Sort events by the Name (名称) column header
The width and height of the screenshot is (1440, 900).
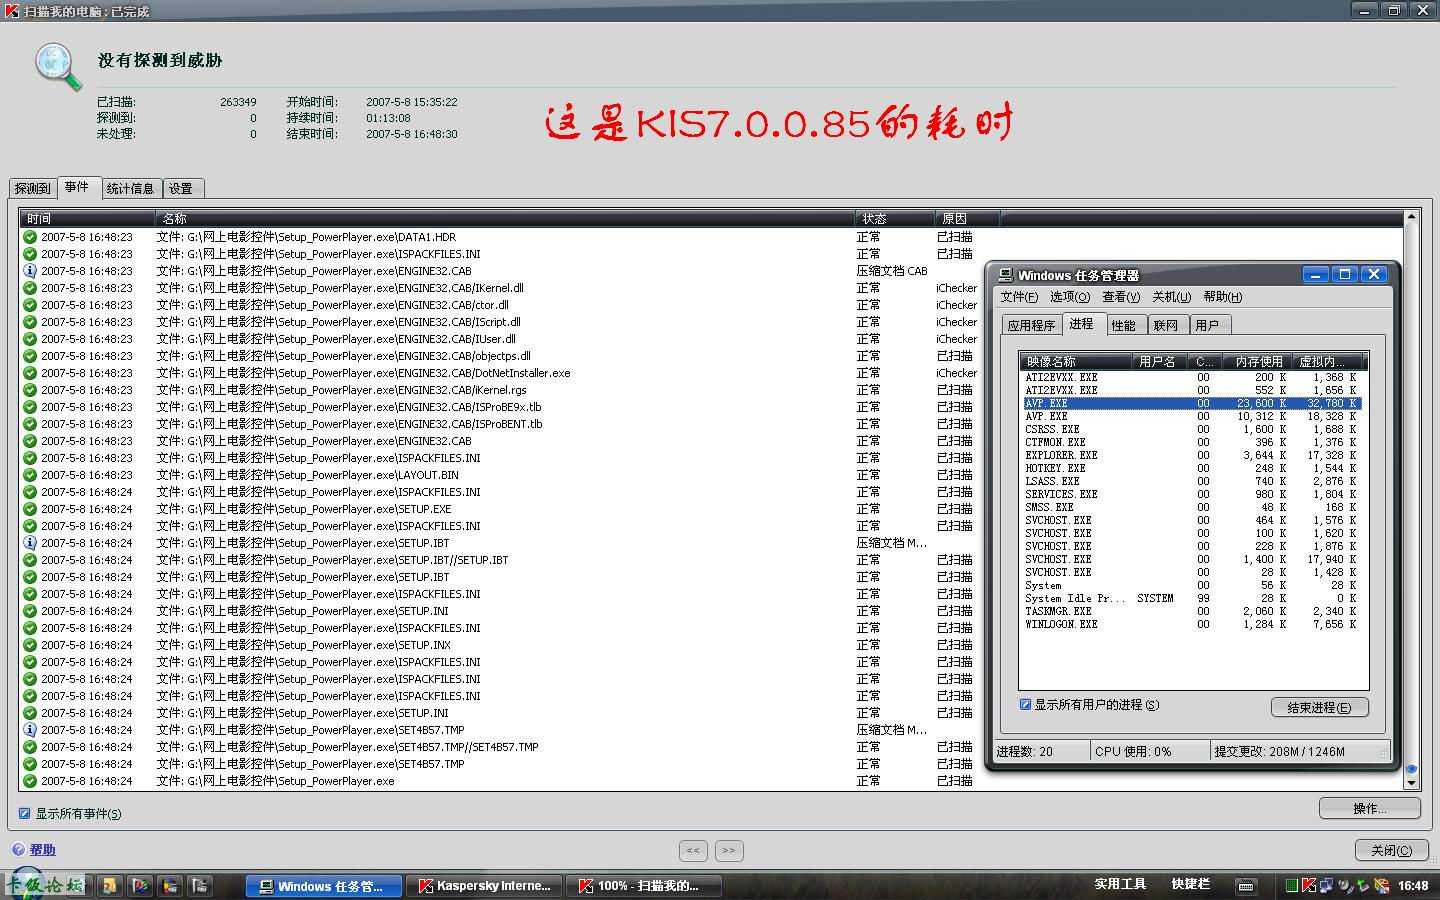(x=505, y=218)
